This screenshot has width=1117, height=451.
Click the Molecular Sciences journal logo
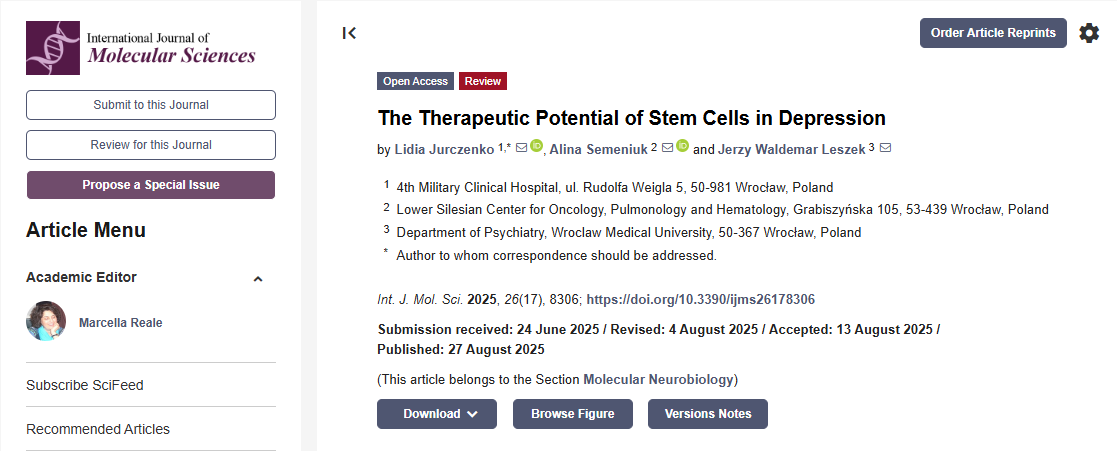pos(141,47)
